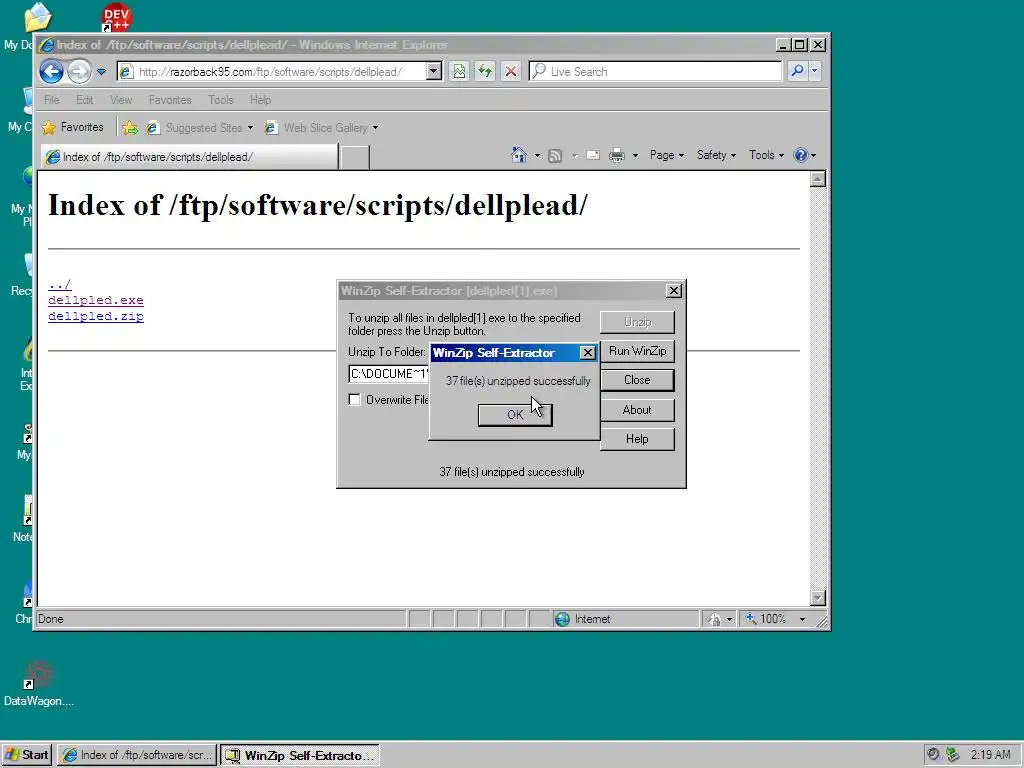The width and height of the screenshot is (1024, 768).
Task: Close the small WinZip Self-Extractor message box
Action: click(x=588, y=353)
